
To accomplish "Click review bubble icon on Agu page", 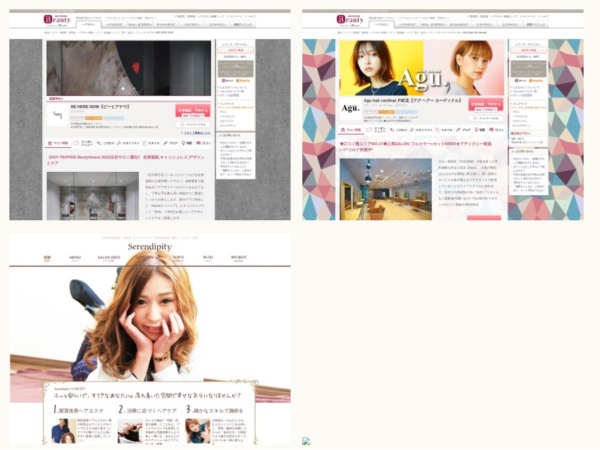I will coord(491,130).
